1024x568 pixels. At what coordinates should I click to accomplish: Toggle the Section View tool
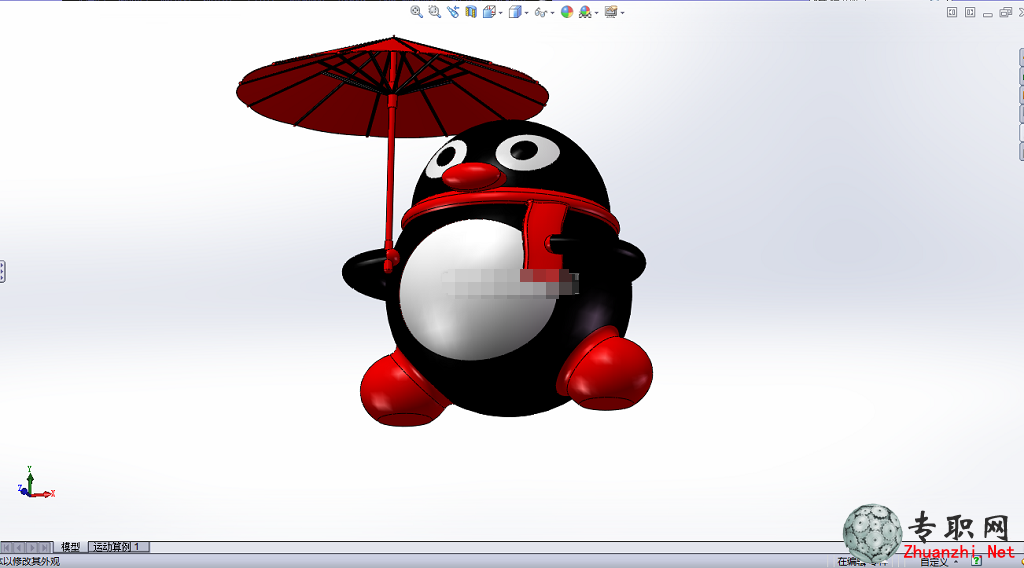pos(471,12)
